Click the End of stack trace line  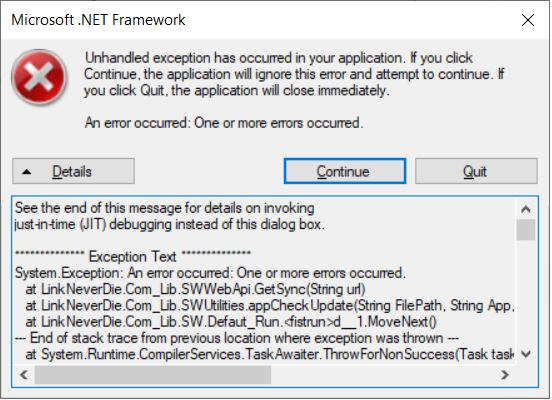click(237, 338)
